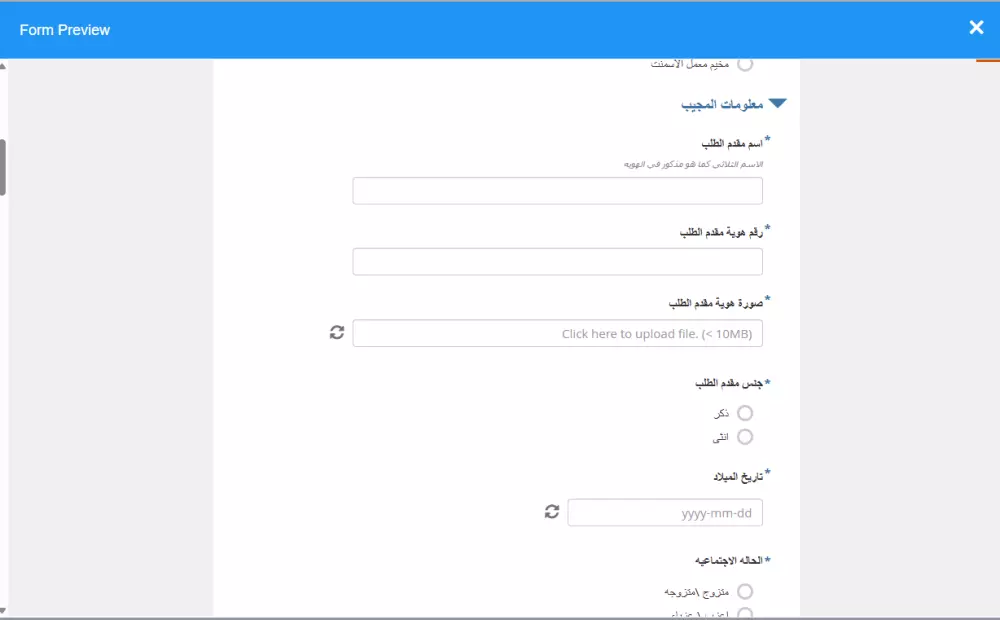Click the refresh icon beside the birth date field
This screenshot has height=620, width=1000.
click(x=551, y=511)
